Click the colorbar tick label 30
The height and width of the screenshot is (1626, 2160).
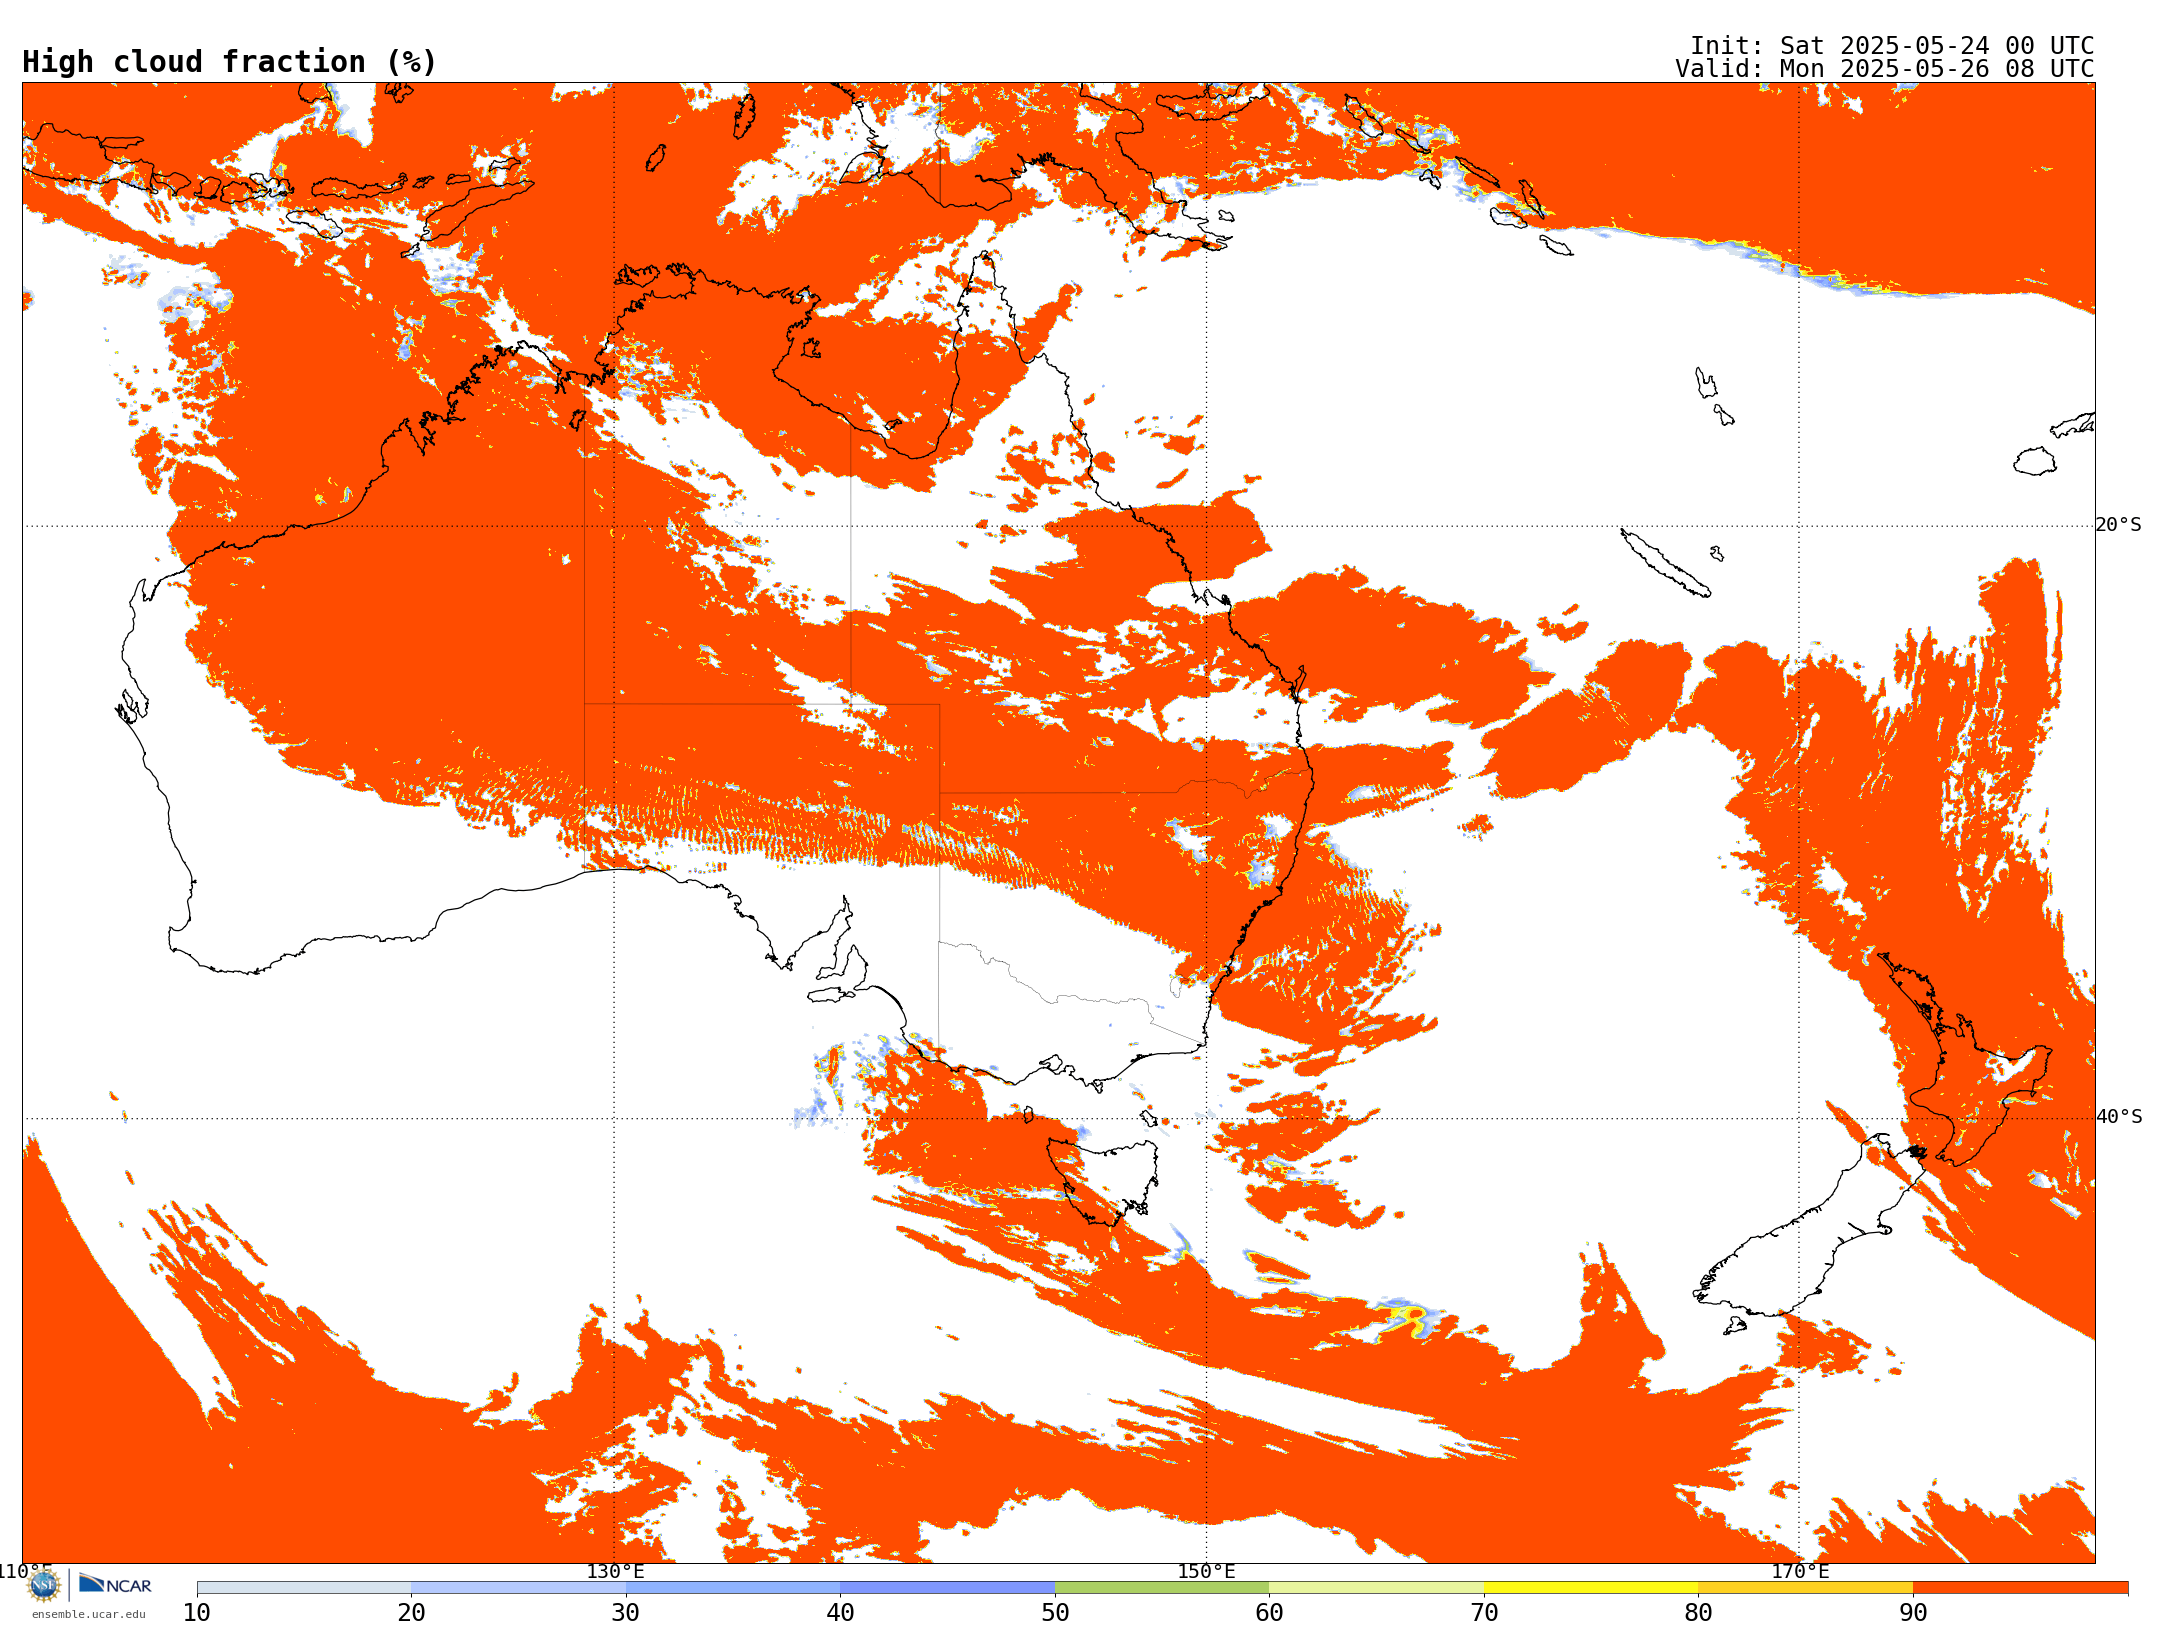(626, 1613)
